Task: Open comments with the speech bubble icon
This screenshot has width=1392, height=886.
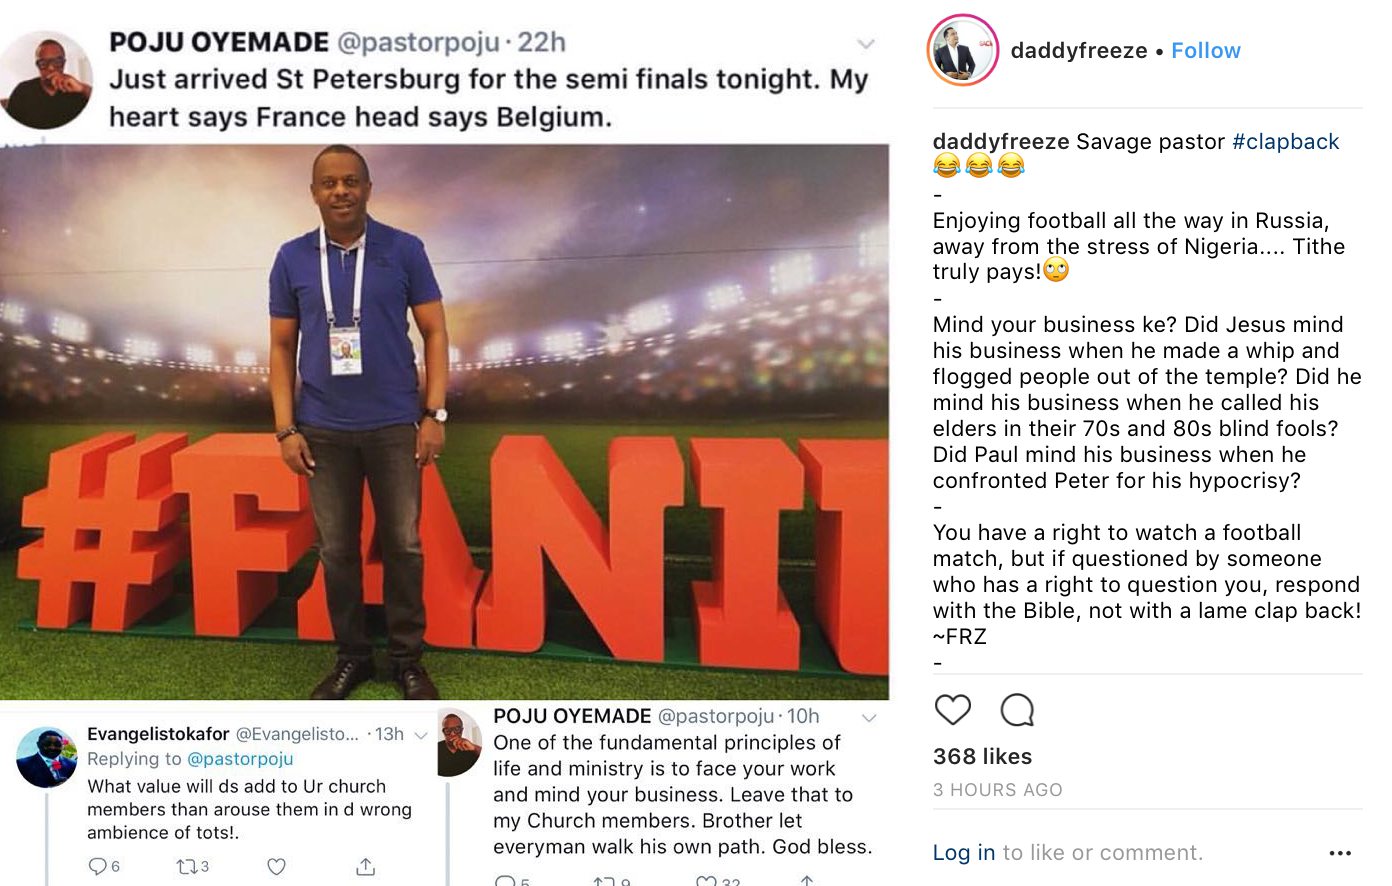Action: pyautogui.click(x=1016, y=710)
